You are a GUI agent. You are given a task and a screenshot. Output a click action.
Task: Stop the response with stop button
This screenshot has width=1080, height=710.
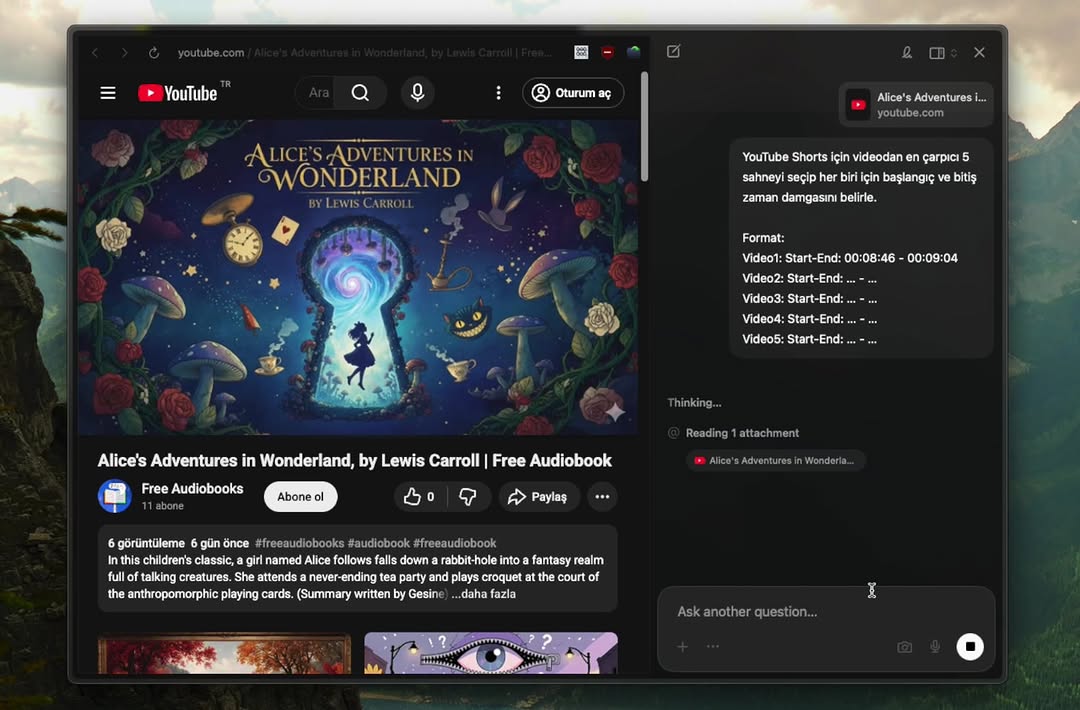click(970, 647)
